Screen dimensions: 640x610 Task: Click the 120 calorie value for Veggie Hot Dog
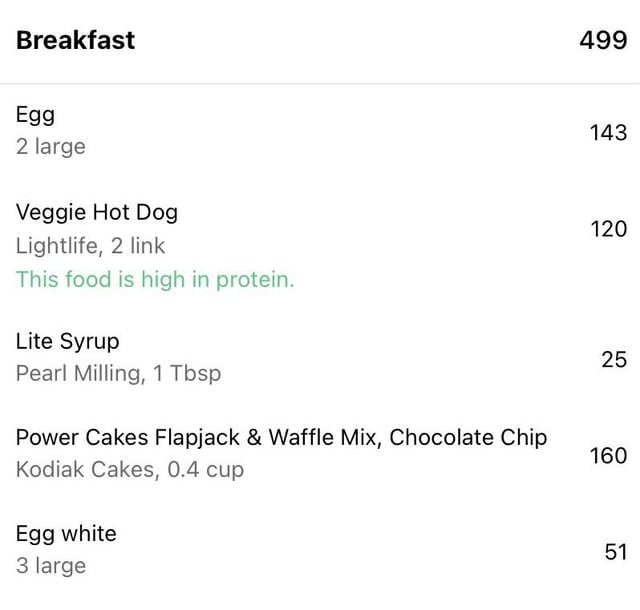609,229
